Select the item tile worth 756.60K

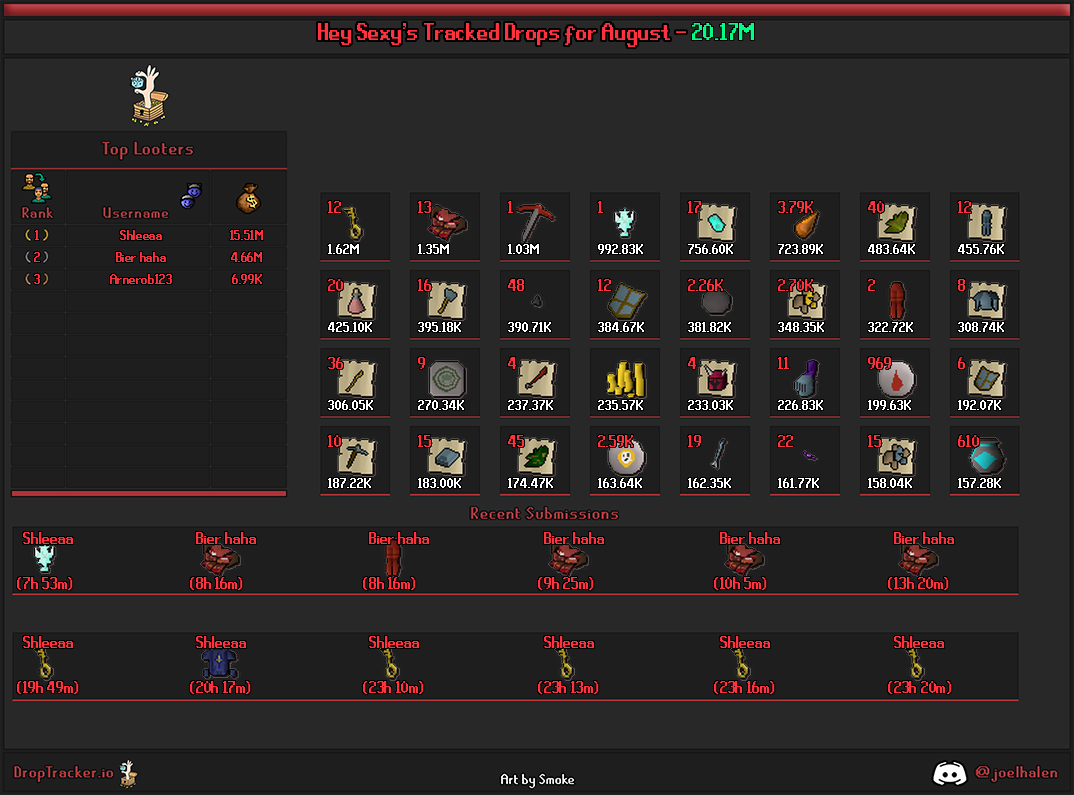click(715, 227)
